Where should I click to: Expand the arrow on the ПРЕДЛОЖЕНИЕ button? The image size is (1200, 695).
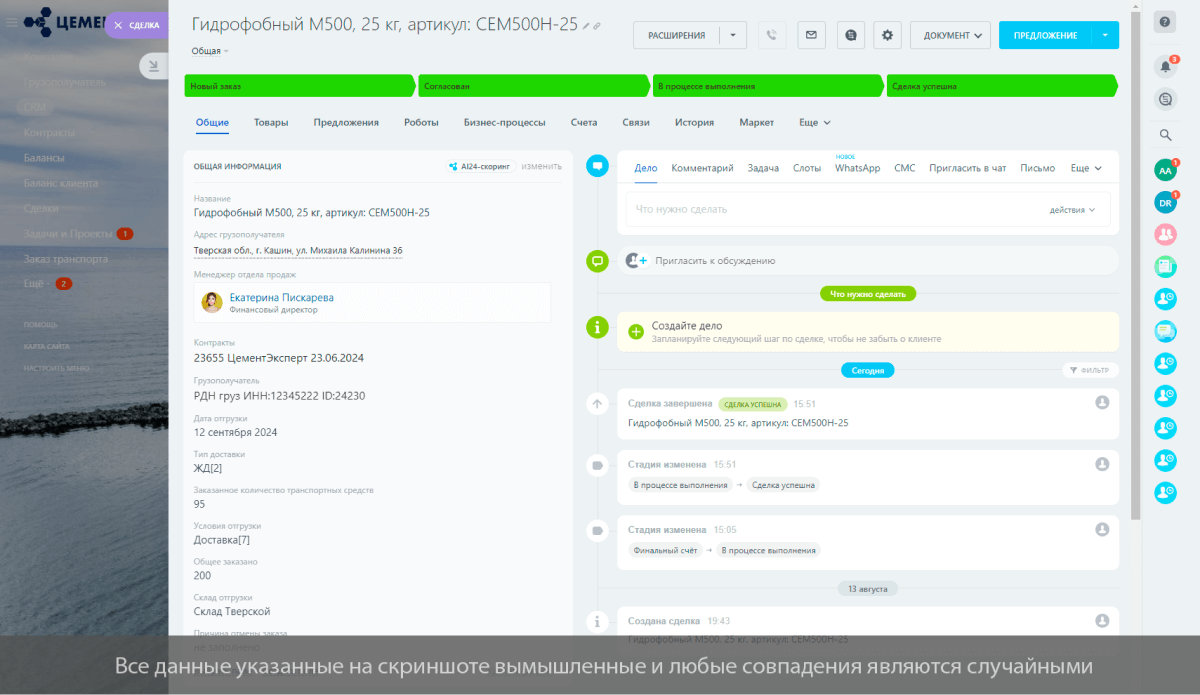click(1105, 35)
